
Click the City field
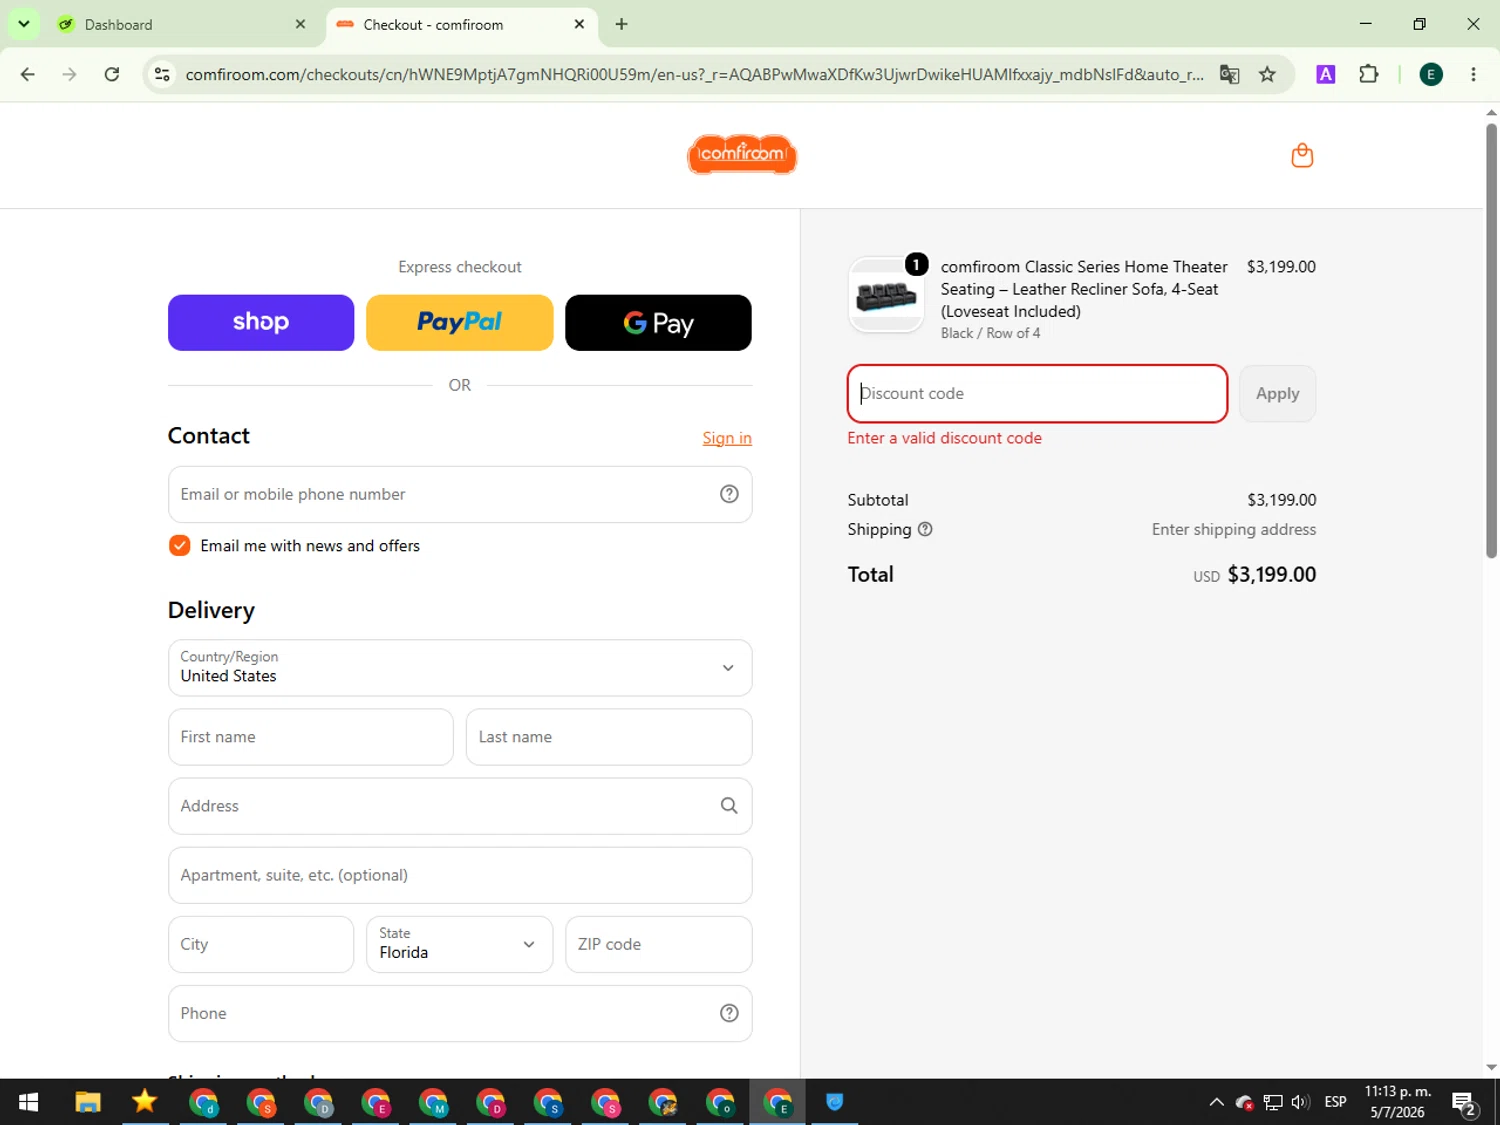[261, 944]
